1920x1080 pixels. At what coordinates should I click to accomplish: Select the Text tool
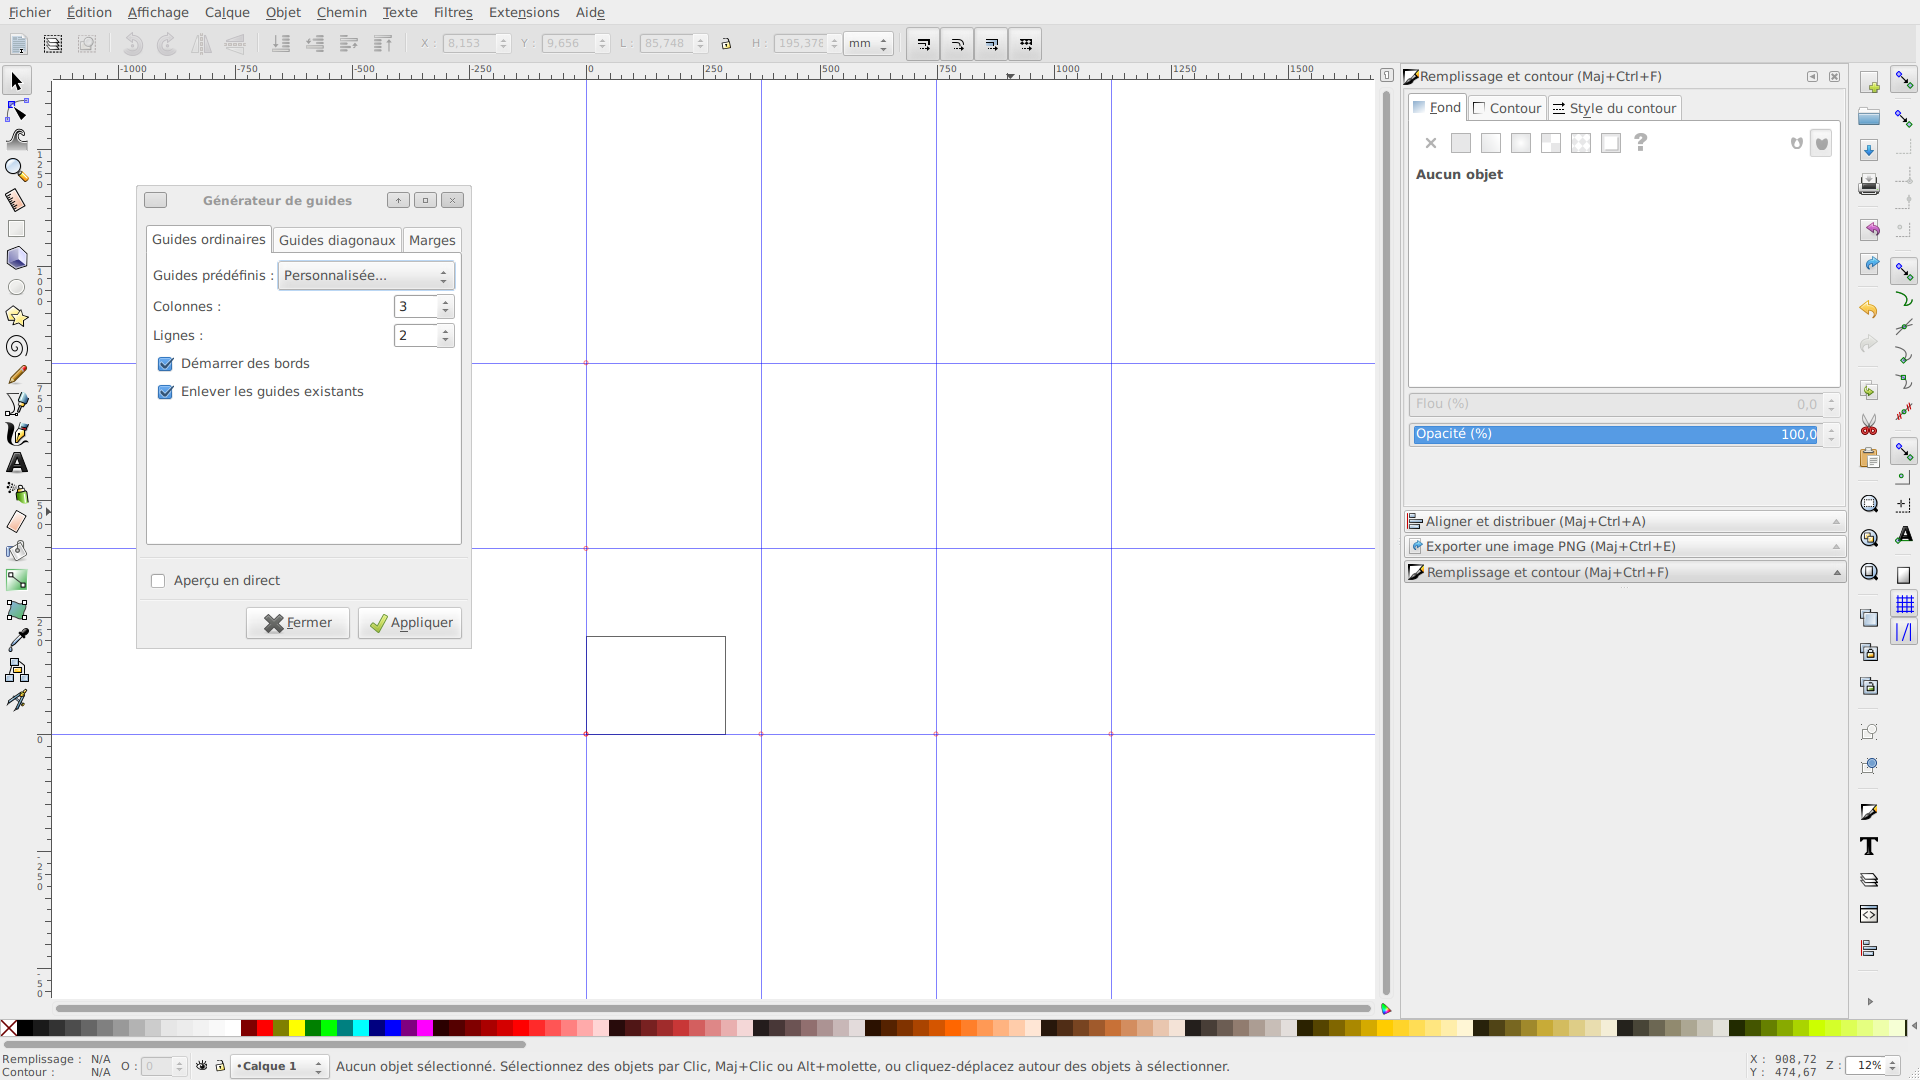click(17, 463)
